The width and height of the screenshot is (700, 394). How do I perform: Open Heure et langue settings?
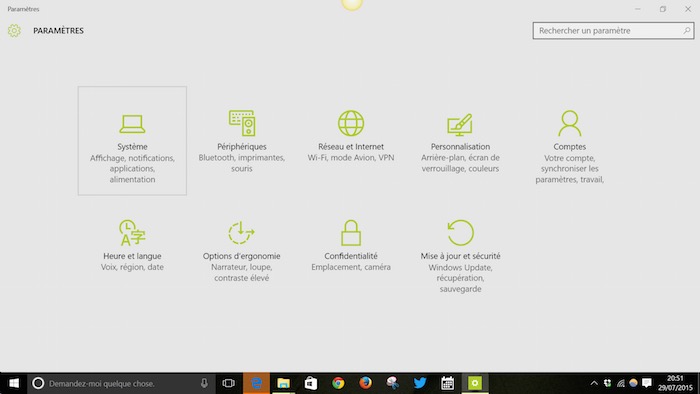click(132, 250)
